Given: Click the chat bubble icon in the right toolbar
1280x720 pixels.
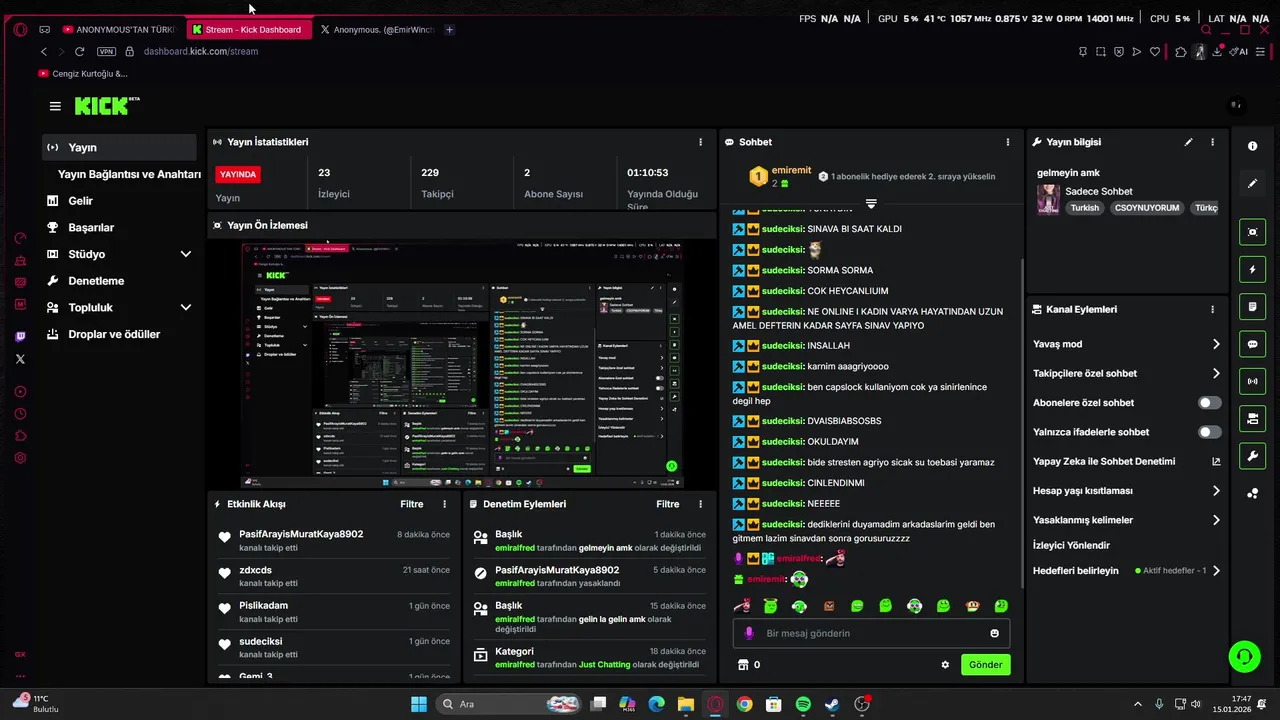Looking at the screenshot, I should pyautogui.click(x=1252, y=344).
